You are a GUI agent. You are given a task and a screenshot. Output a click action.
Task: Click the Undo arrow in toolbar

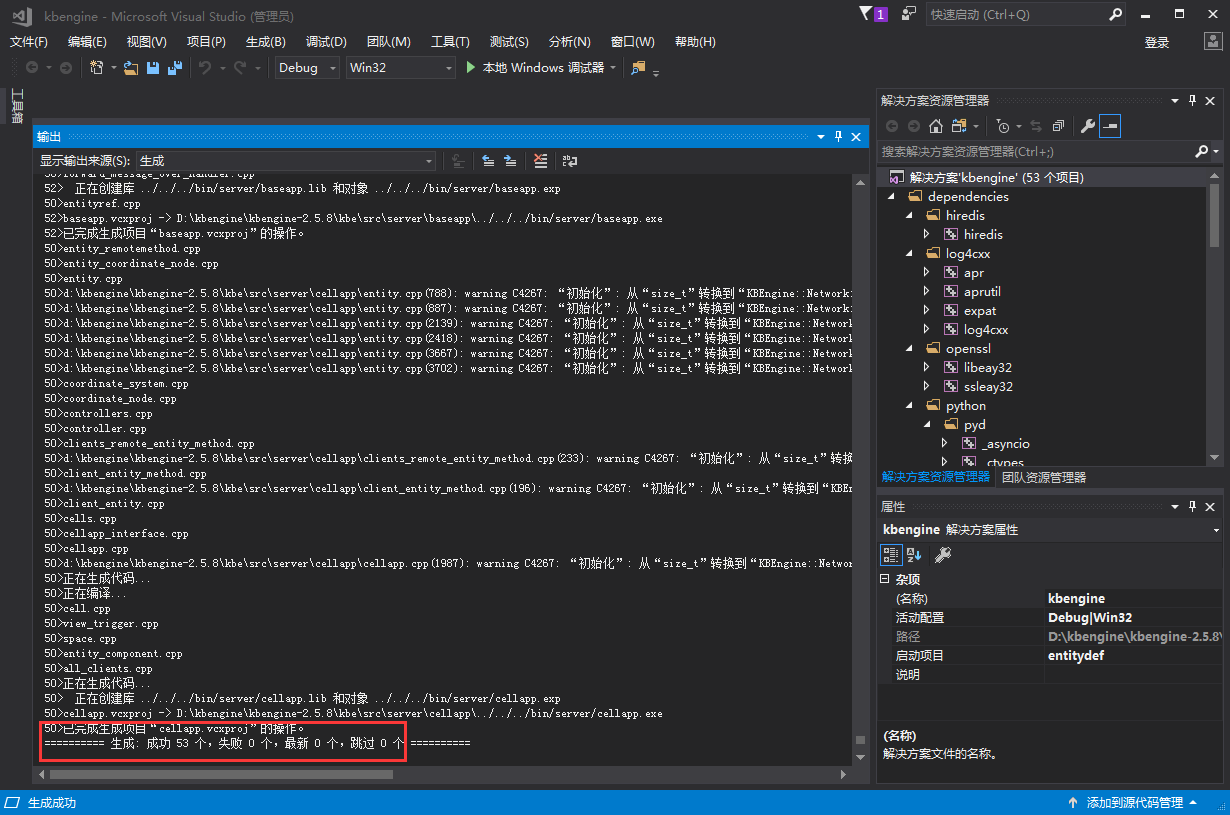point(205,68)
